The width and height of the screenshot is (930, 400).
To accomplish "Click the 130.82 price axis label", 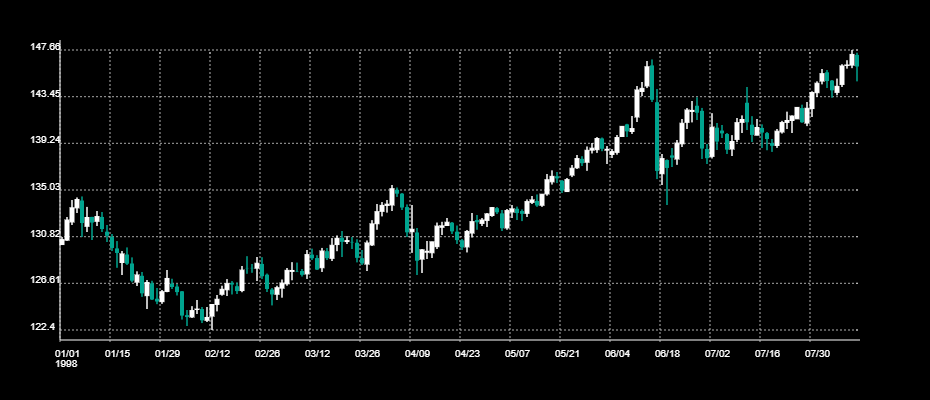I will (45, 234).
